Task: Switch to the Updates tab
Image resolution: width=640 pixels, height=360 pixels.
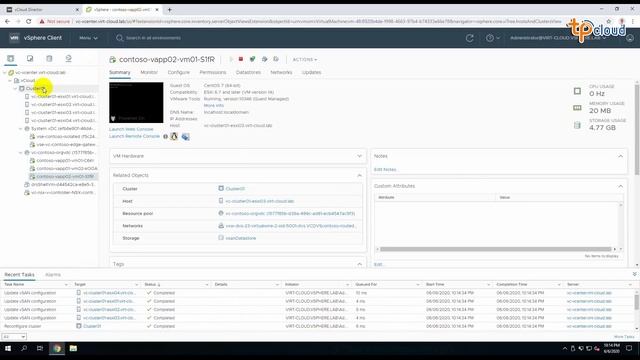Action: click(311, 72)
